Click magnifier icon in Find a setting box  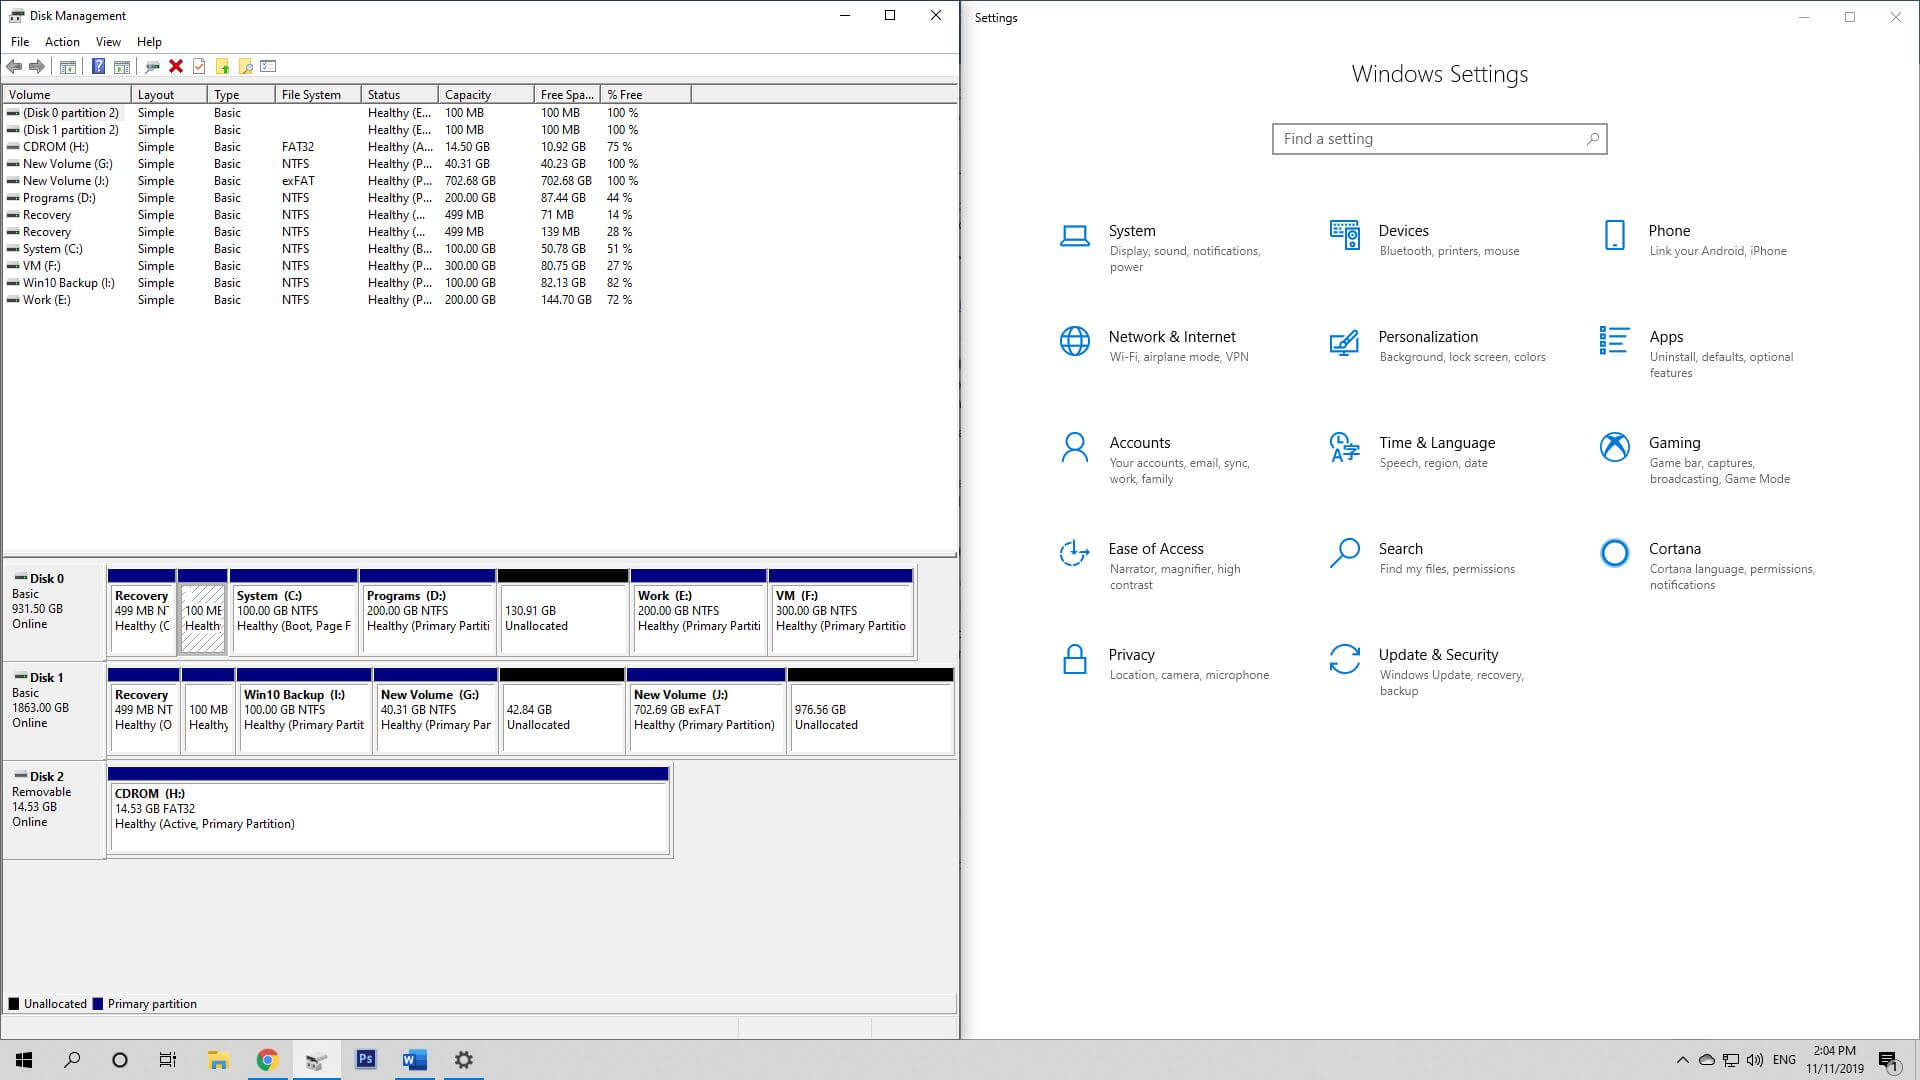(1592, 139)
